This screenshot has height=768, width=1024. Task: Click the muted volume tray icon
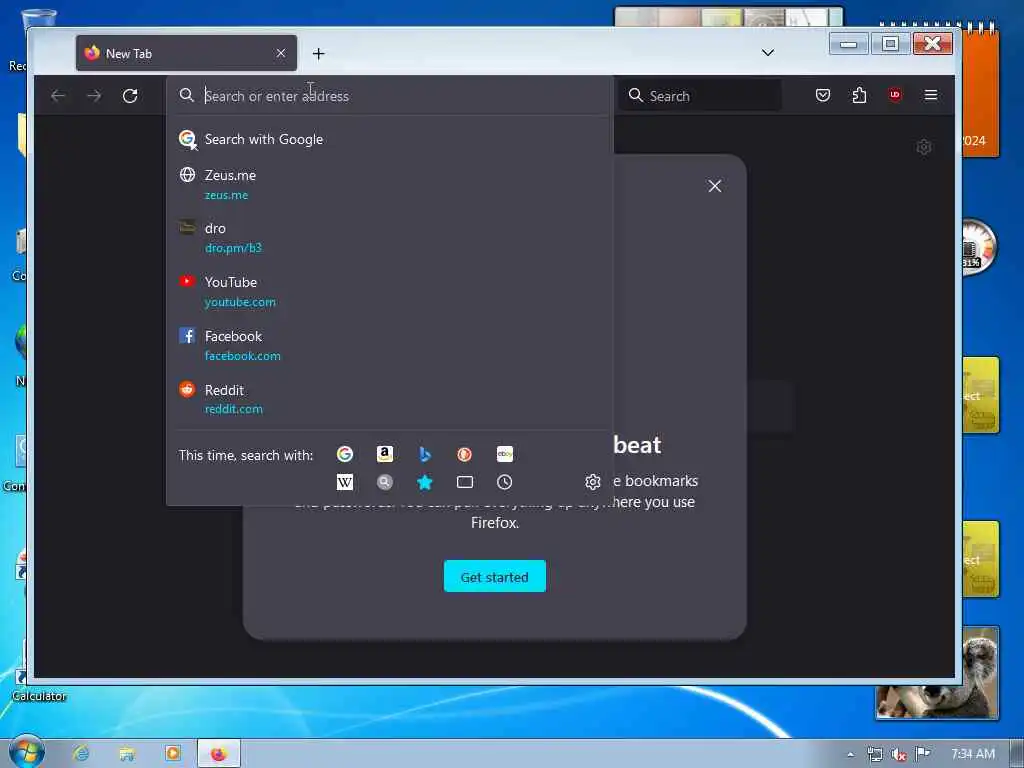point(899,754)
